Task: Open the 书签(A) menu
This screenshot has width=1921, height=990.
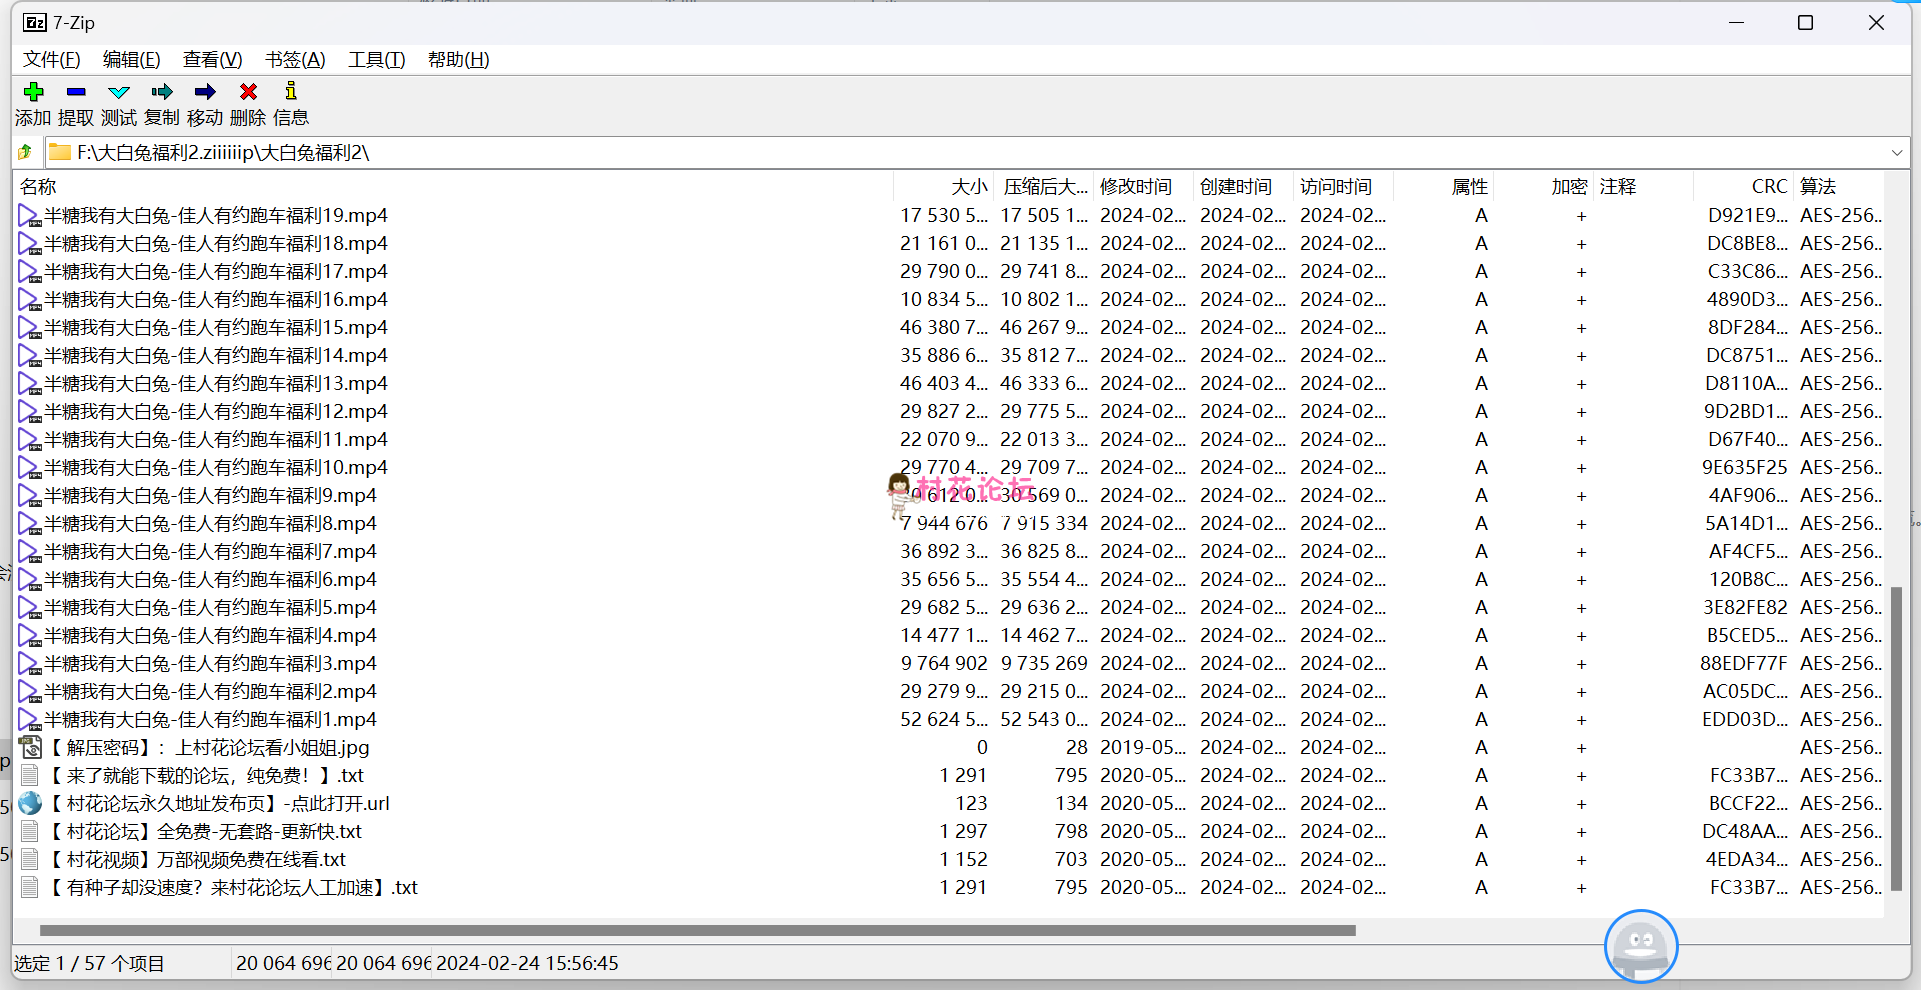Action: point(295,60)
